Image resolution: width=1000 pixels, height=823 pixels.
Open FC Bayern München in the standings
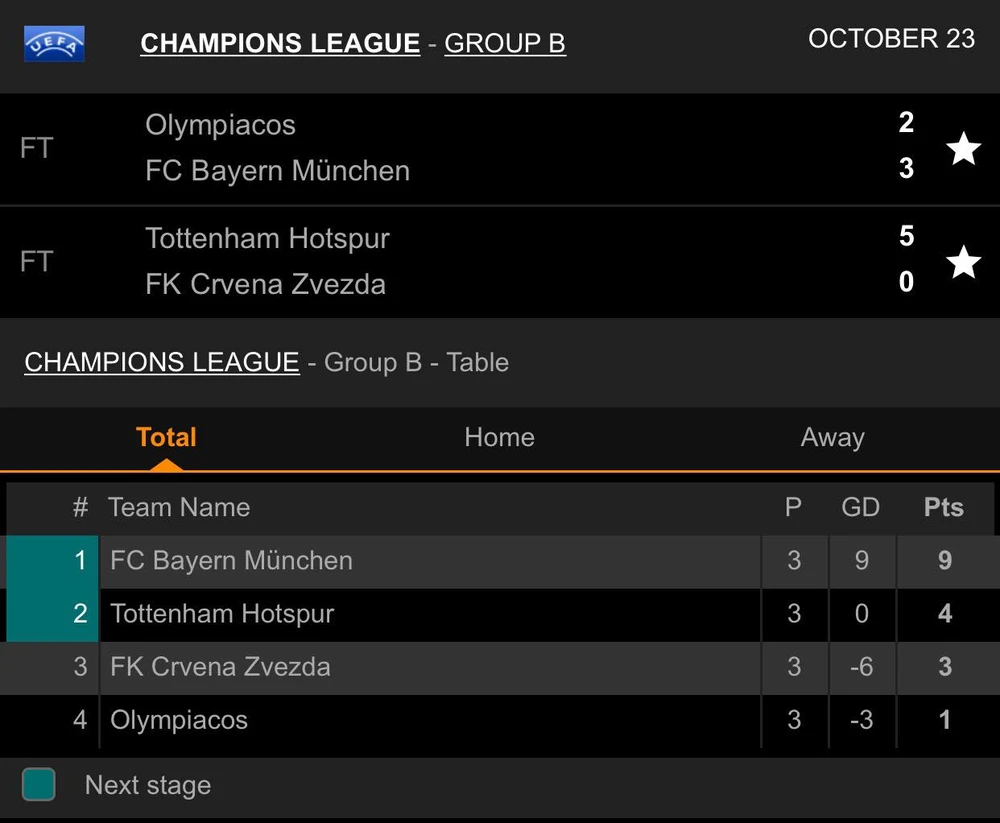coord(231,561)
